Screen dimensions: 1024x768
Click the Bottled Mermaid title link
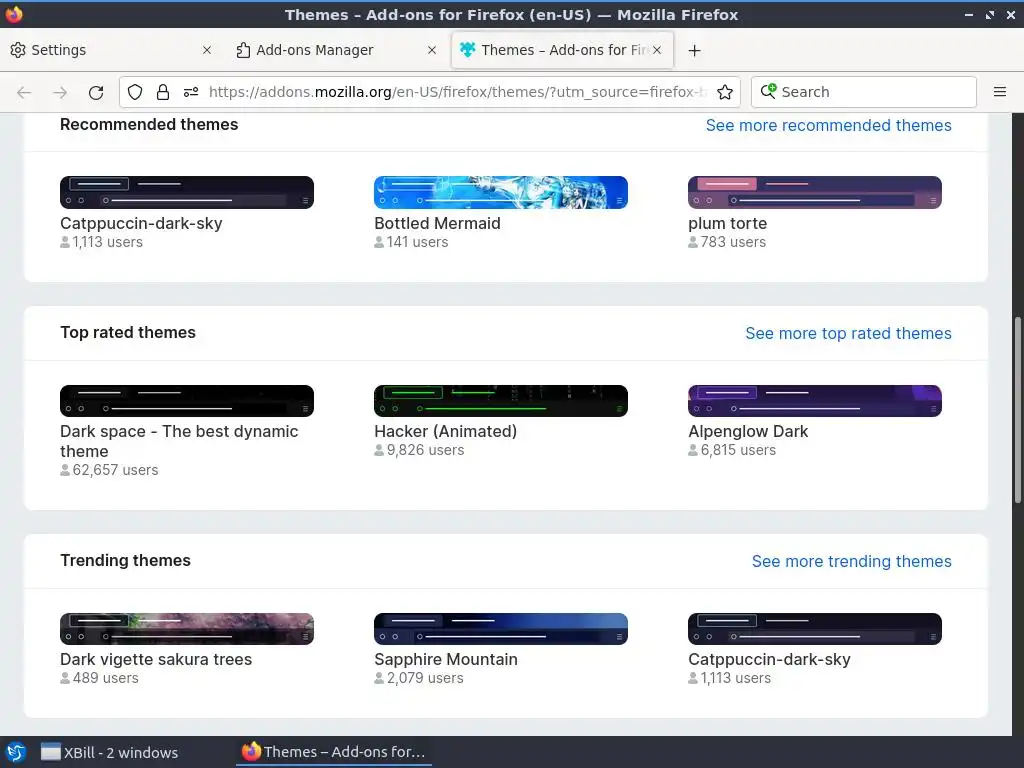tap(438, 223)
